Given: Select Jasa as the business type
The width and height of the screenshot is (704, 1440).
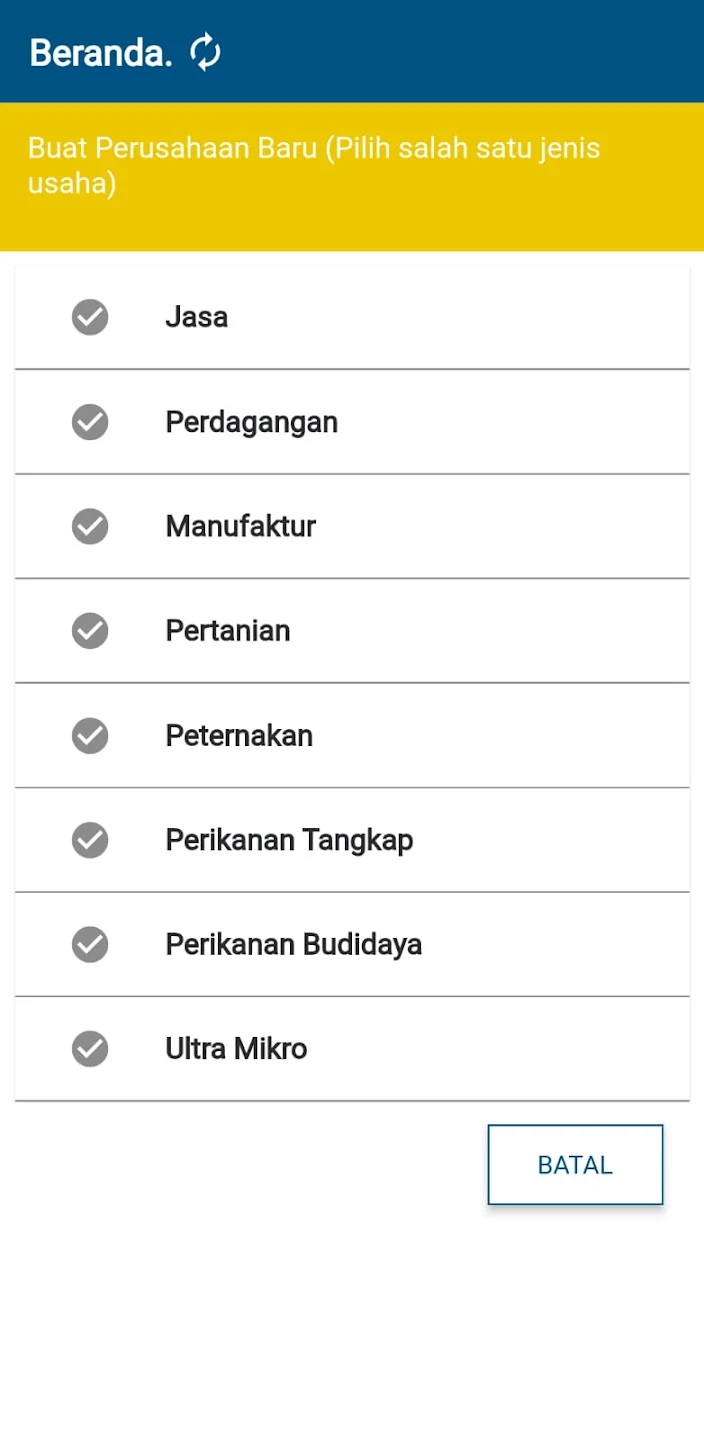Looking at the screenshot, I should (352, 317).
